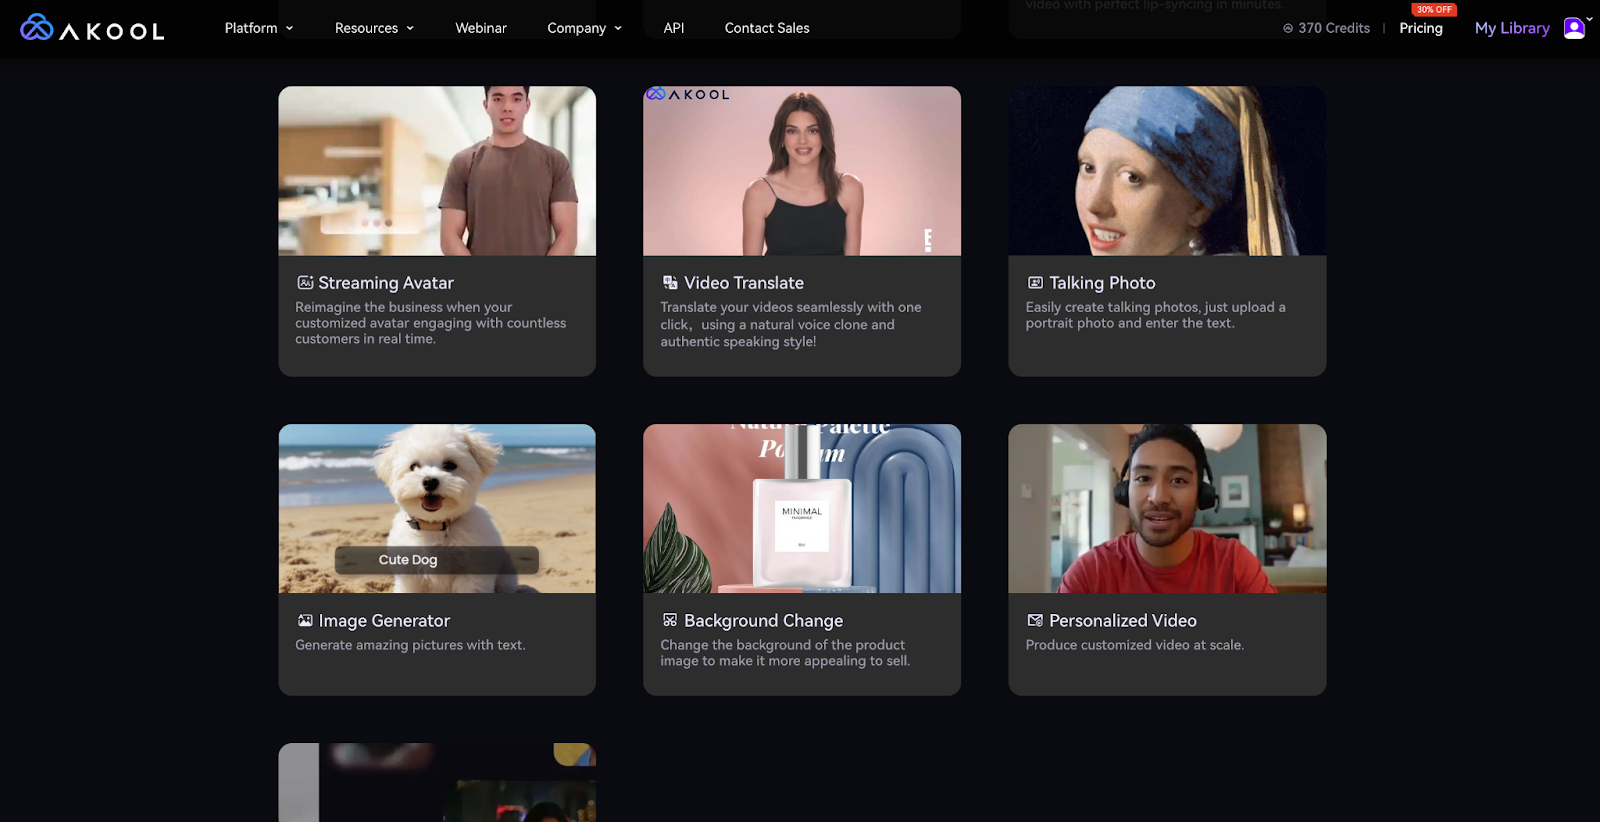Image resolution: width=1600 pixels, height=822 pixels.
Task: Click the credits coin icon
Action: [x=1288, y=28]
